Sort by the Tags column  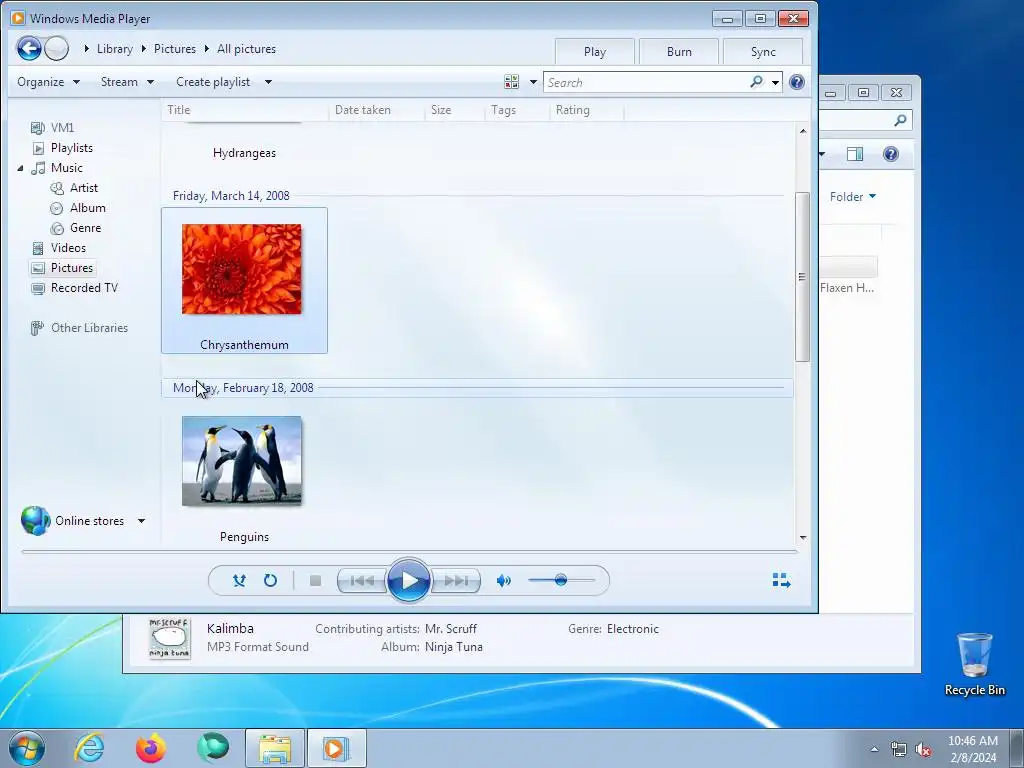(517, 110)
